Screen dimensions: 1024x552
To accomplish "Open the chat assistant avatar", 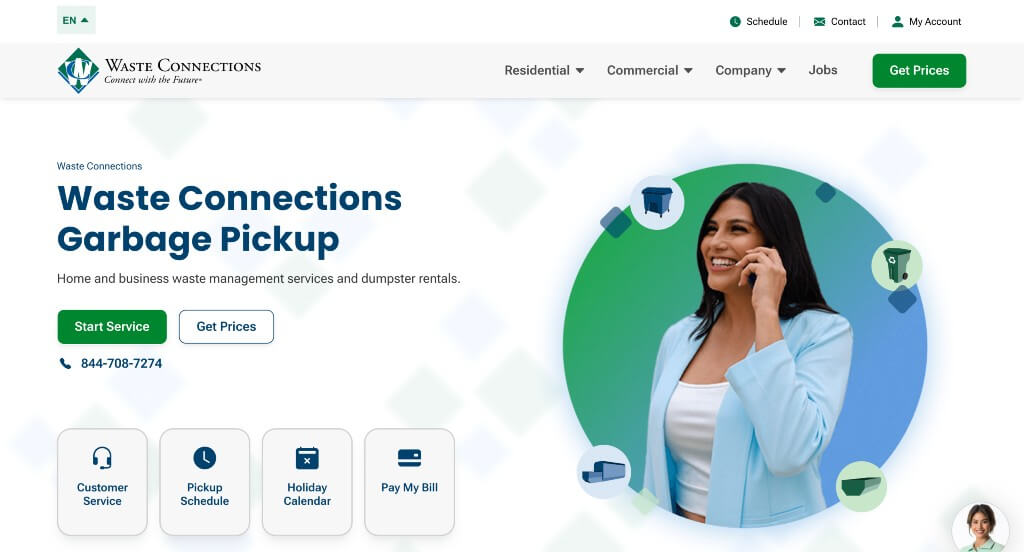I will pos(980,528).
